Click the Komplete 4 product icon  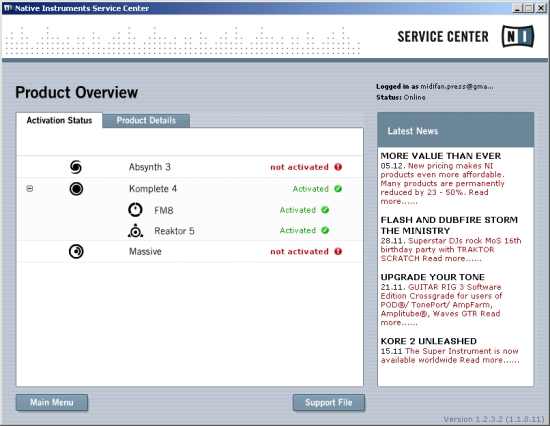coord(76,189)
